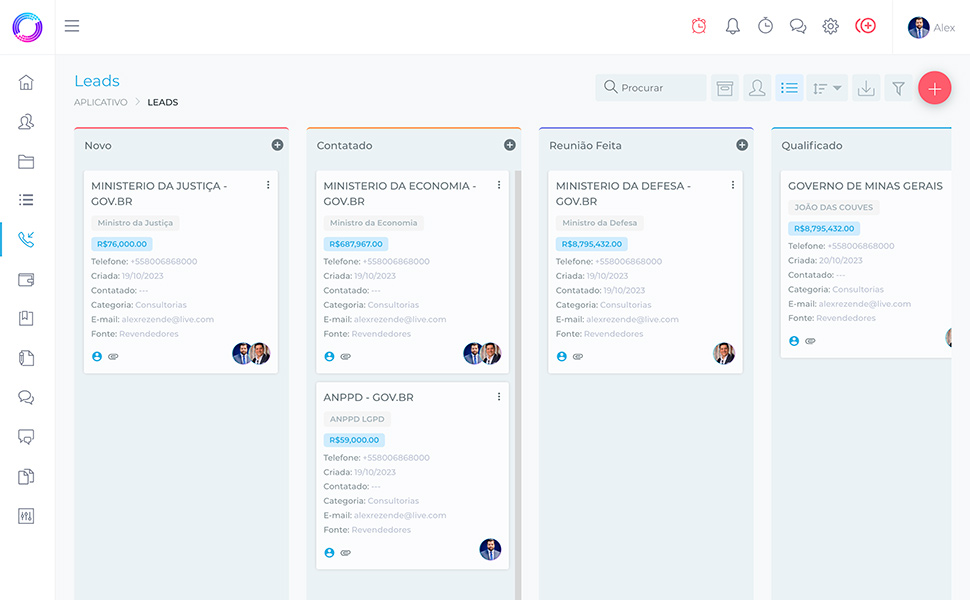Click the Procurar search field
The height and width of the screenshot is (600, 970).
pos(651,88)
